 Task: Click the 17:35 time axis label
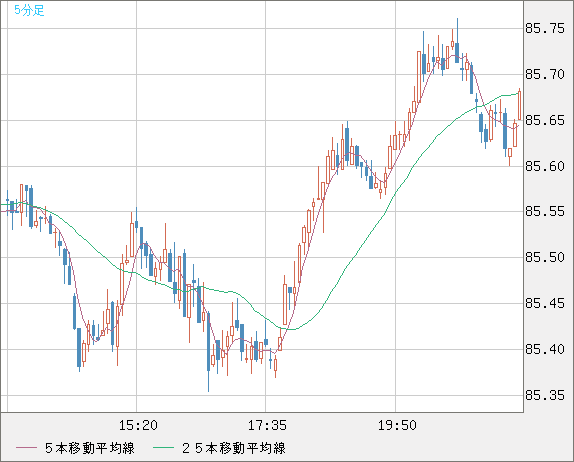[267, 425]
